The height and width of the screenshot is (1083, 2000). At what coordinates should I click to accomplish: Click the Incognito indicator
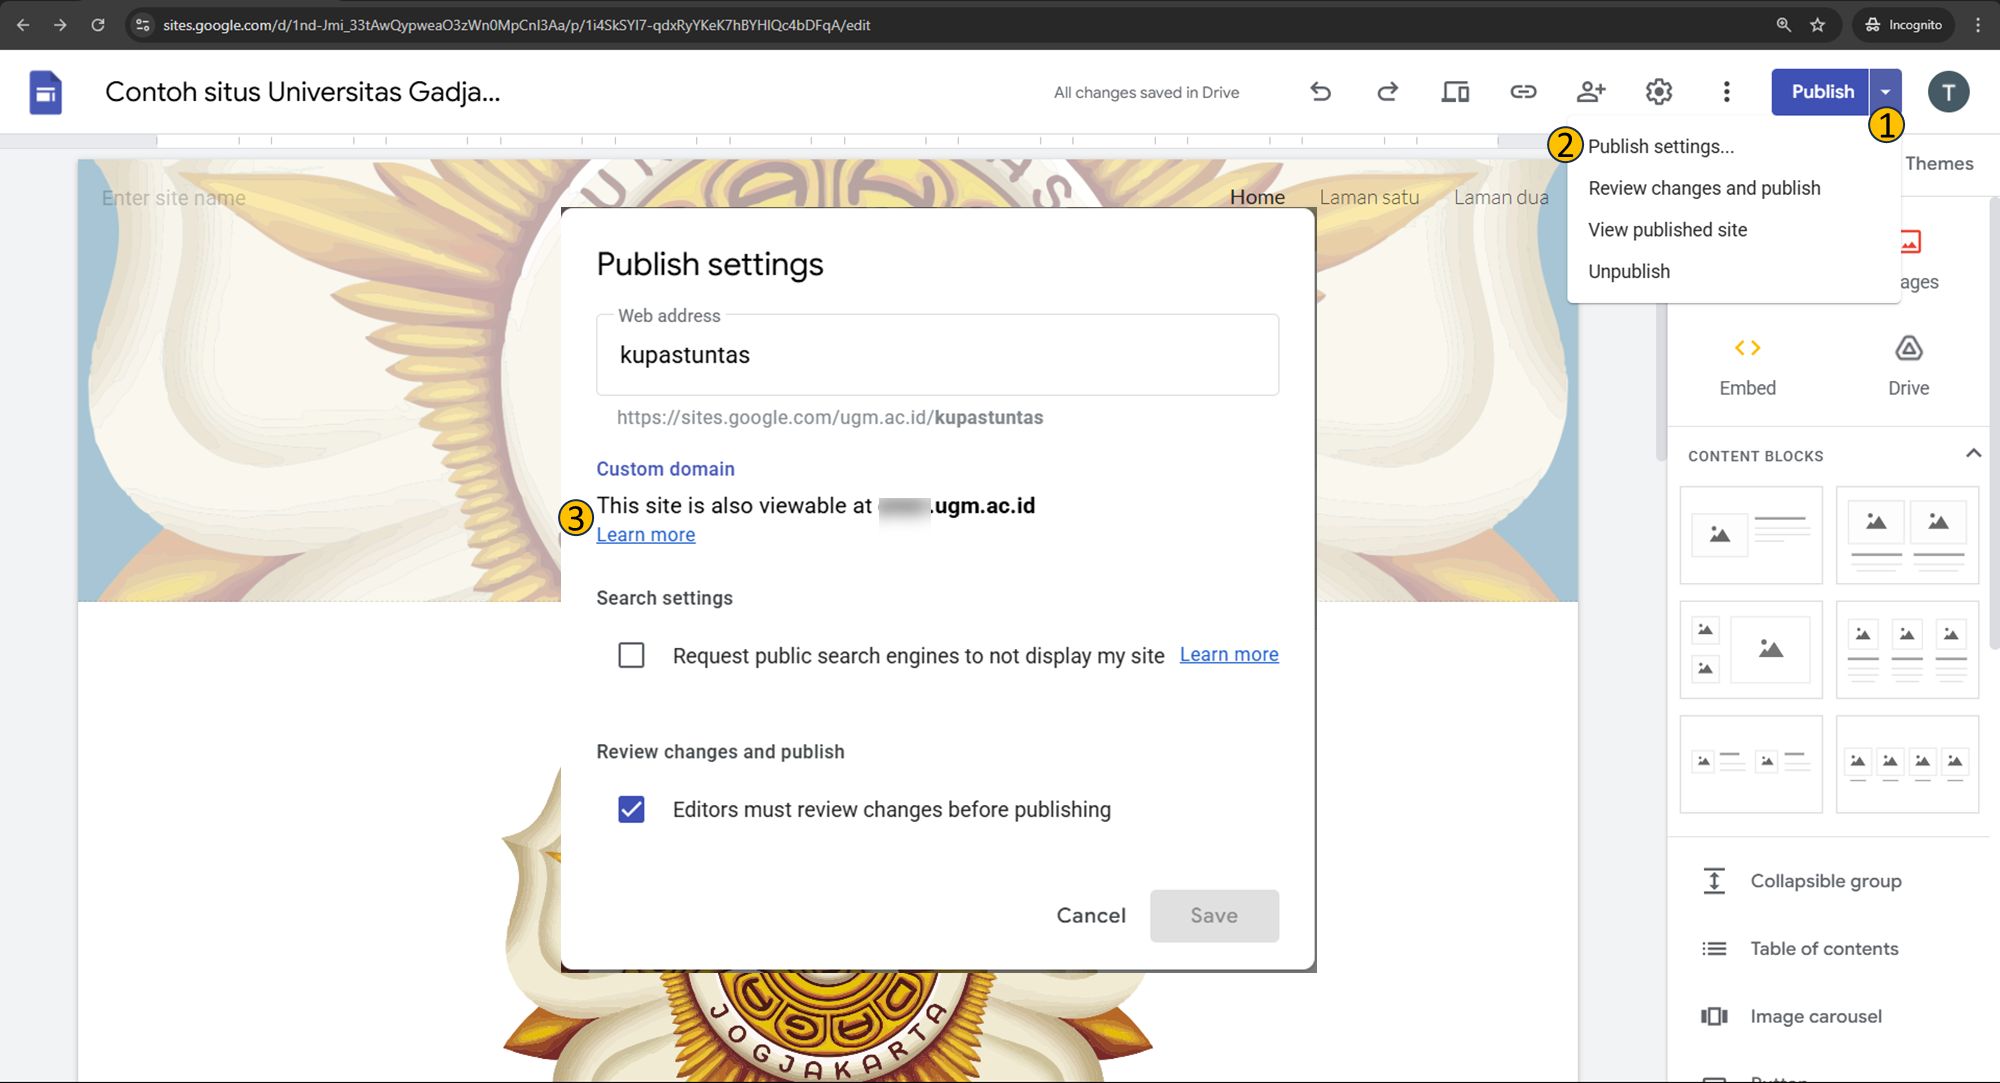[1903, 25]
